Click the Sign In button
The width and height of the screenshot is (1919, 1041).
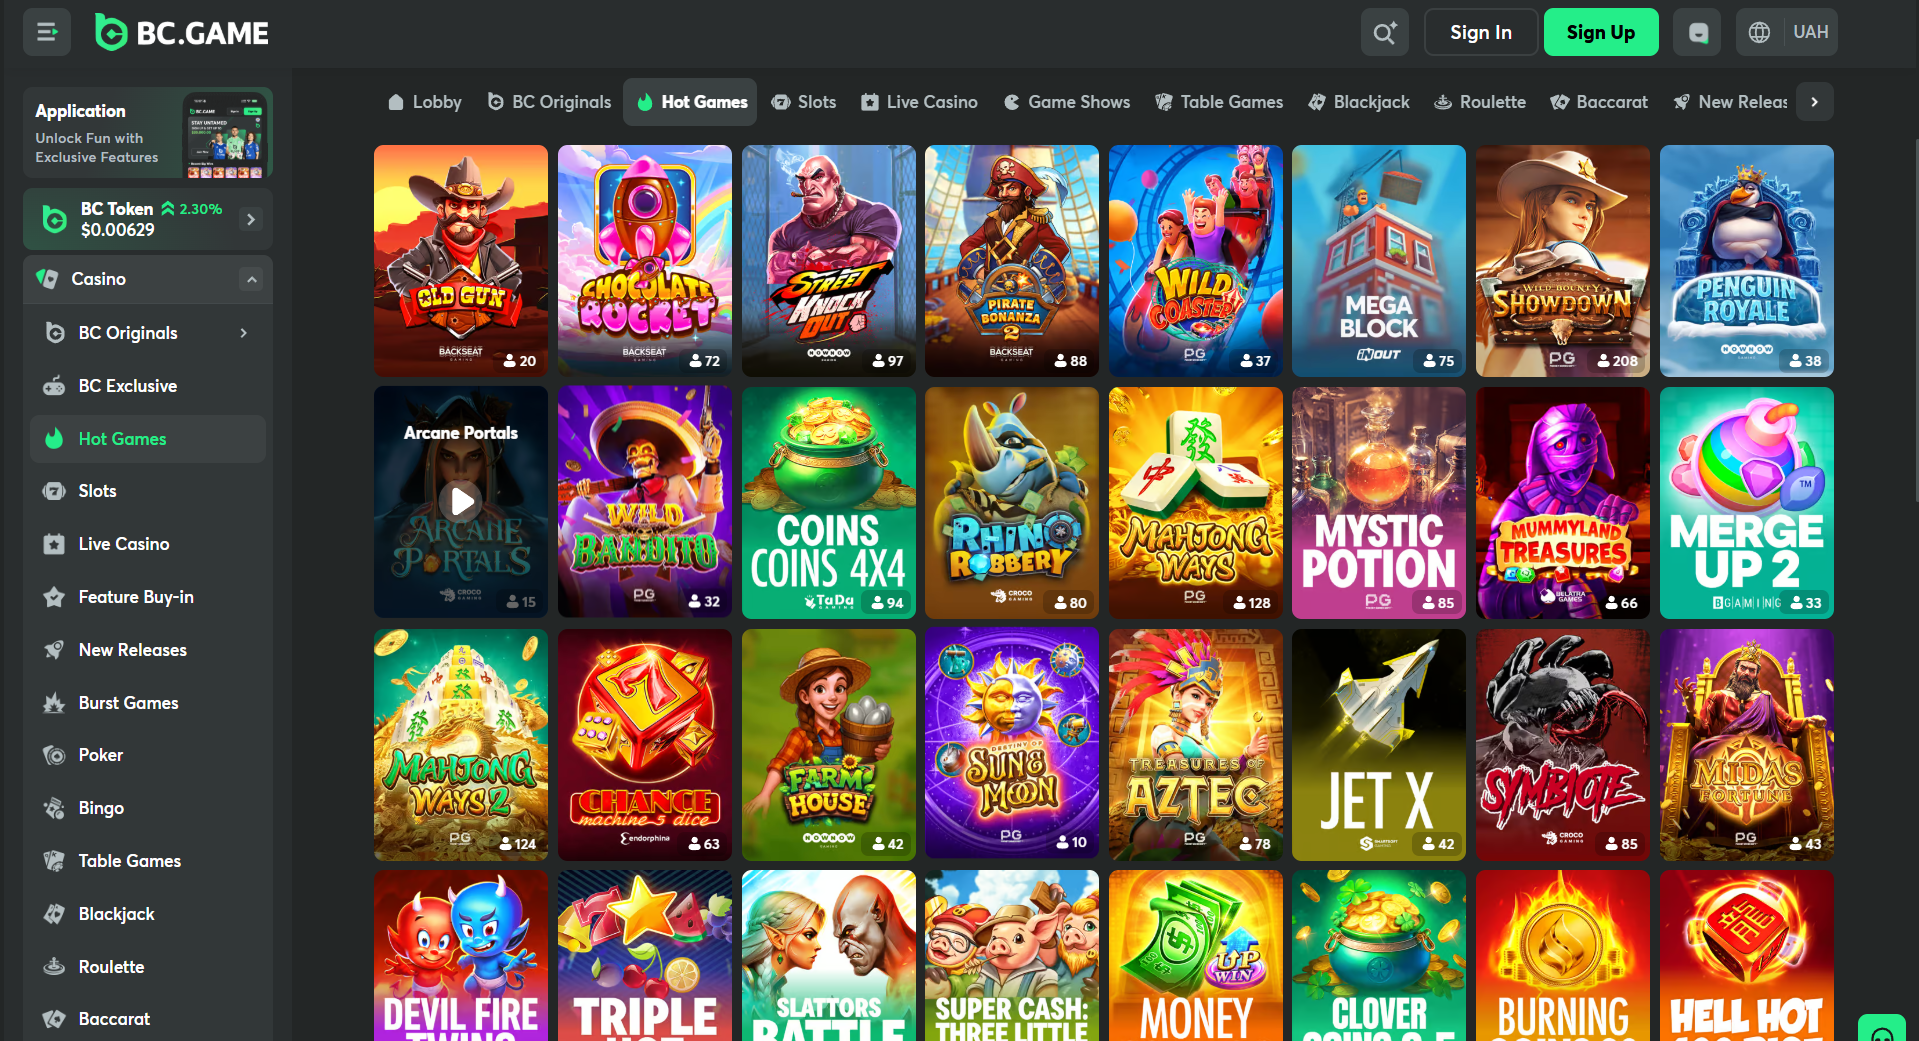pyautogui.click(x=1481, y=32)
